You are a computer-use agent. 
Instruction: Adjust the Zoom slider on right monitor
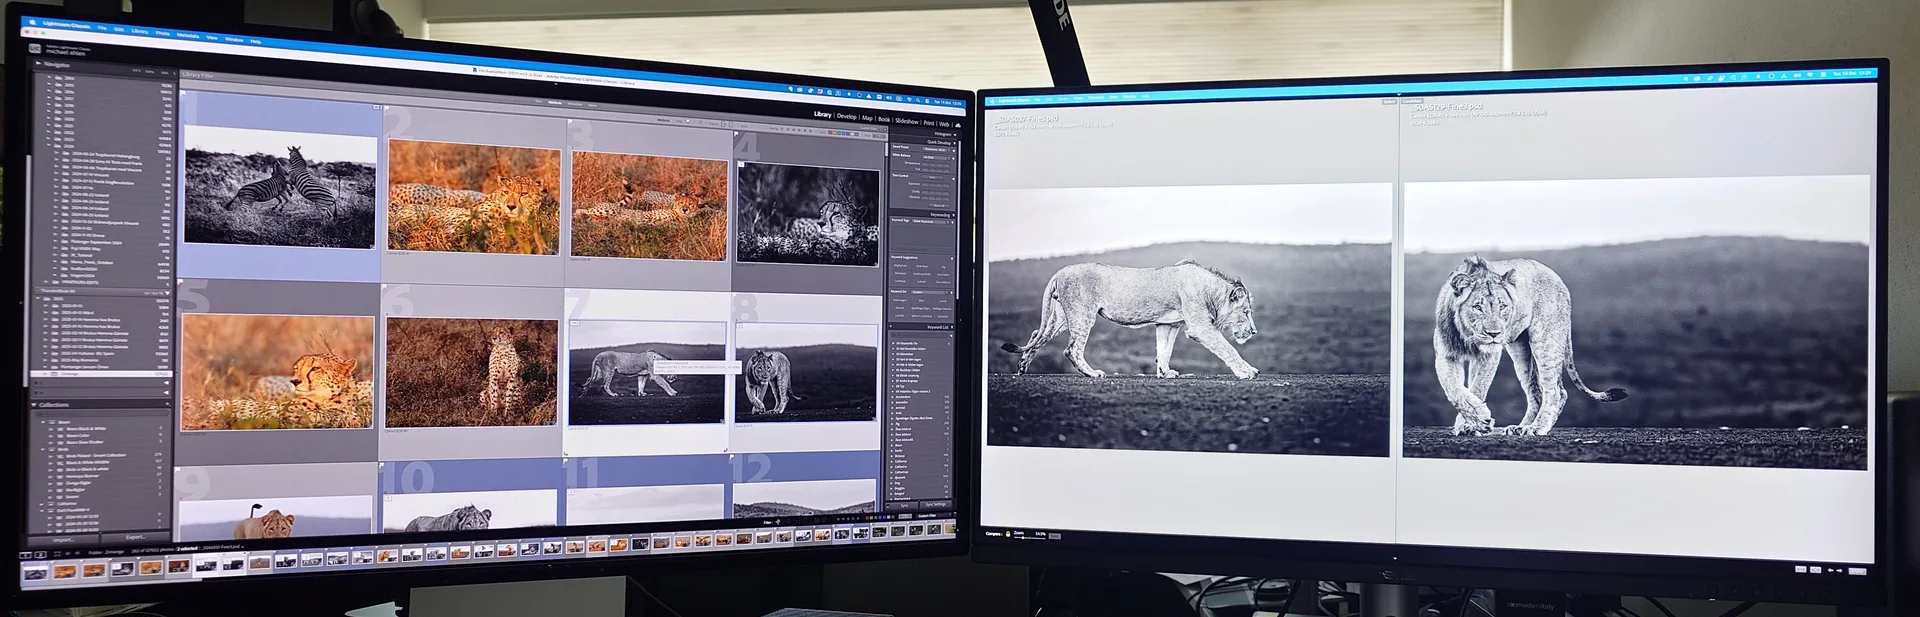tap(1029, 539)
